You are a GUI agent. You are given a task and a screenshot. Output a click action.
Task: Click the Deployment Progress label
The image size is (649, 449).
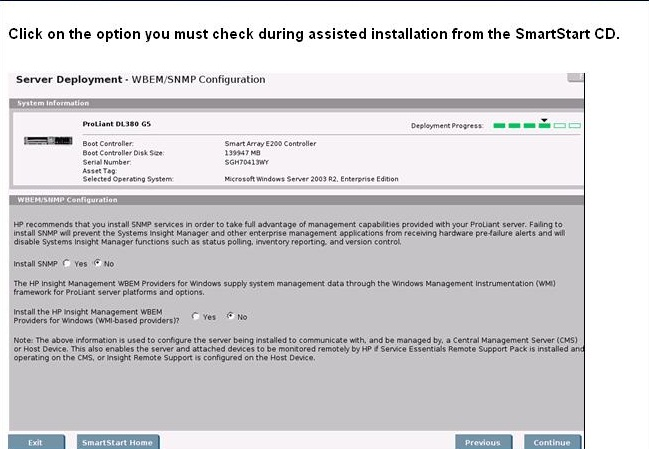[x=447, y=126]
